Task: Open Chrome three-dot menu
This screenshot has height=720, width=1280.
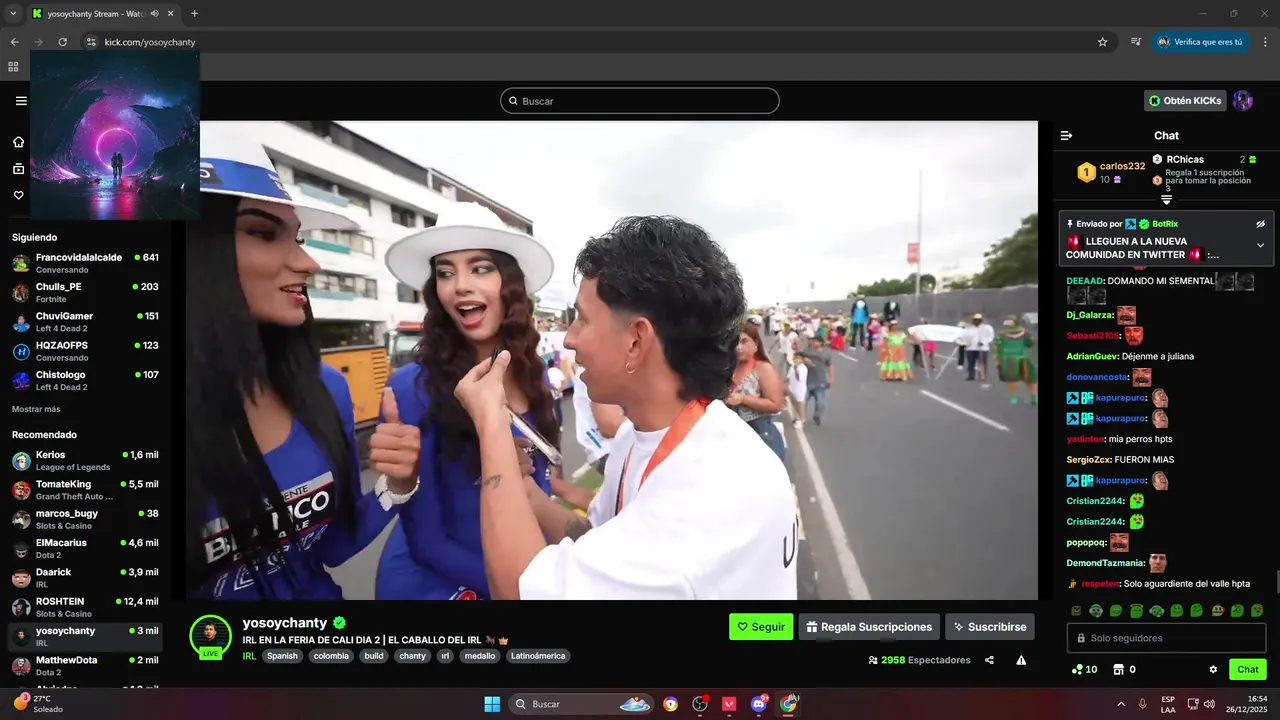Action: 1265,42
